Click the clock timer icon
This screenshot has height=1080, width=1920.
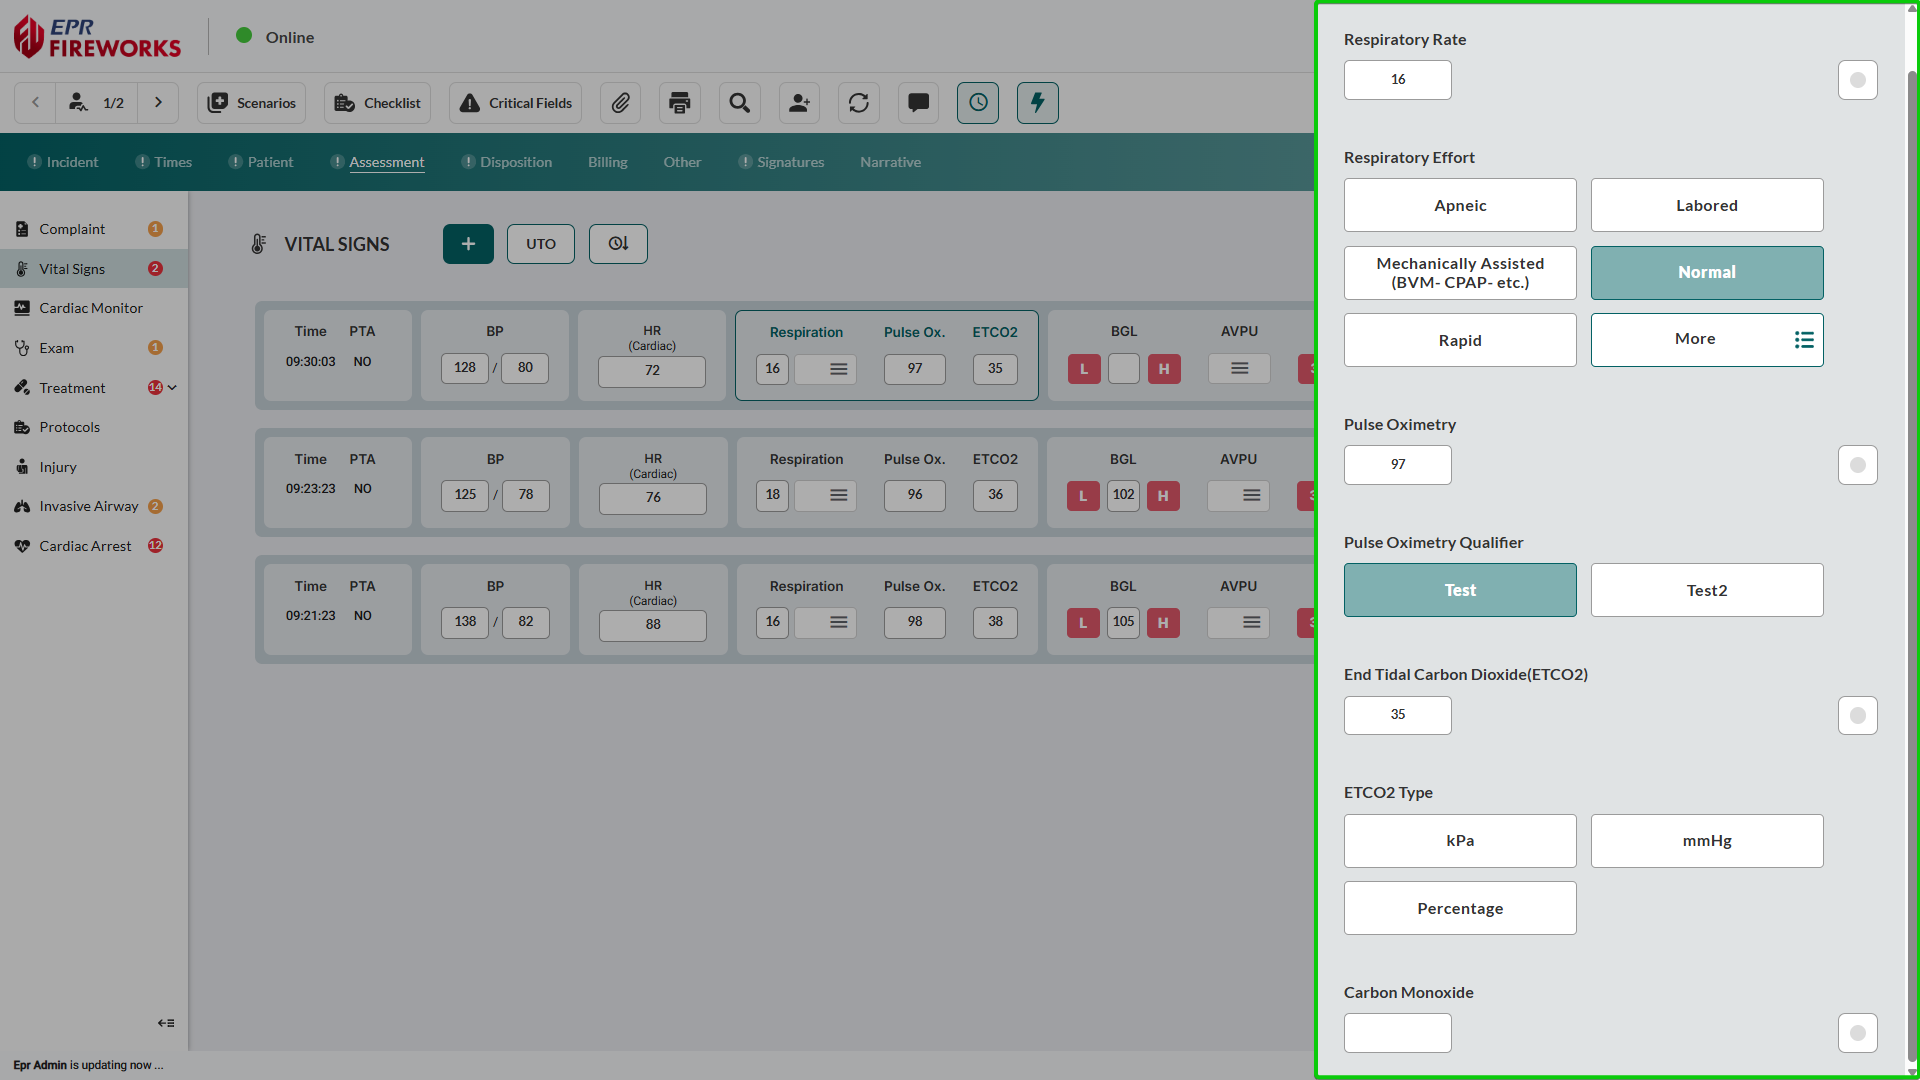pyautogui.click(x=977, y=103)
